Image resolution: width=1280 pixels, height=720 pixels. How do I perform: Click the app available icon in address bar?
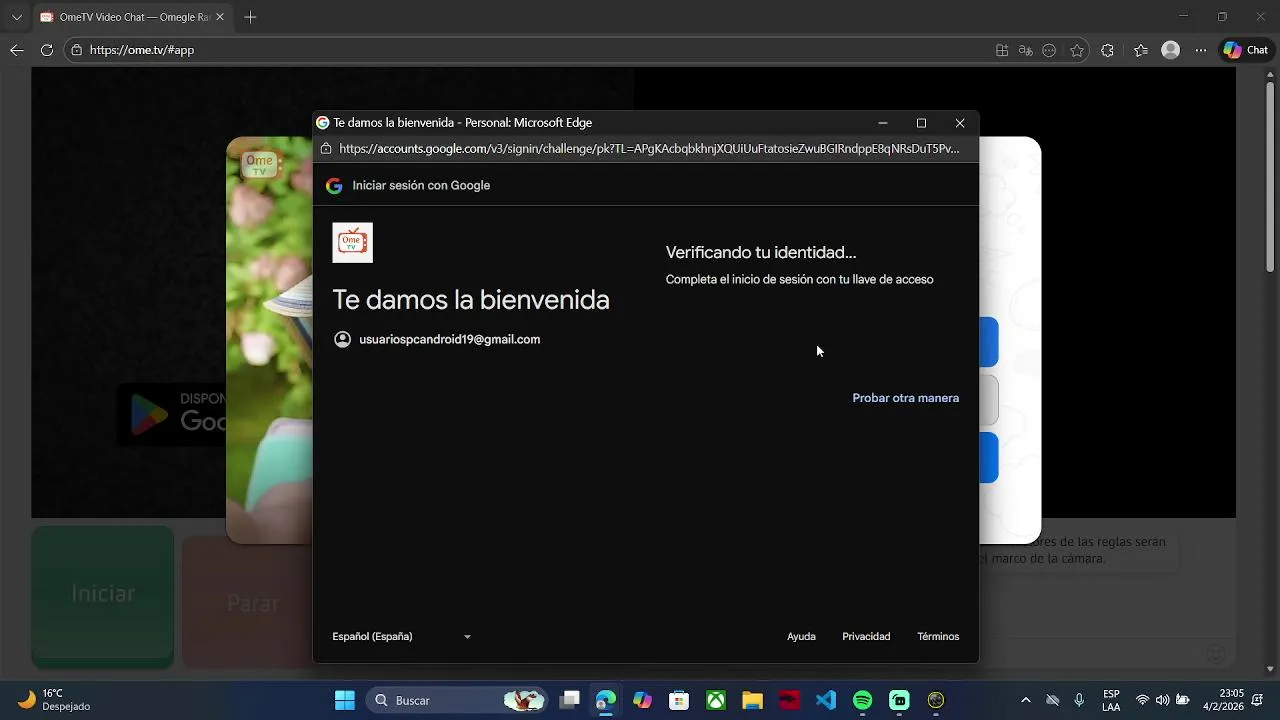[x=1002, y=50]
